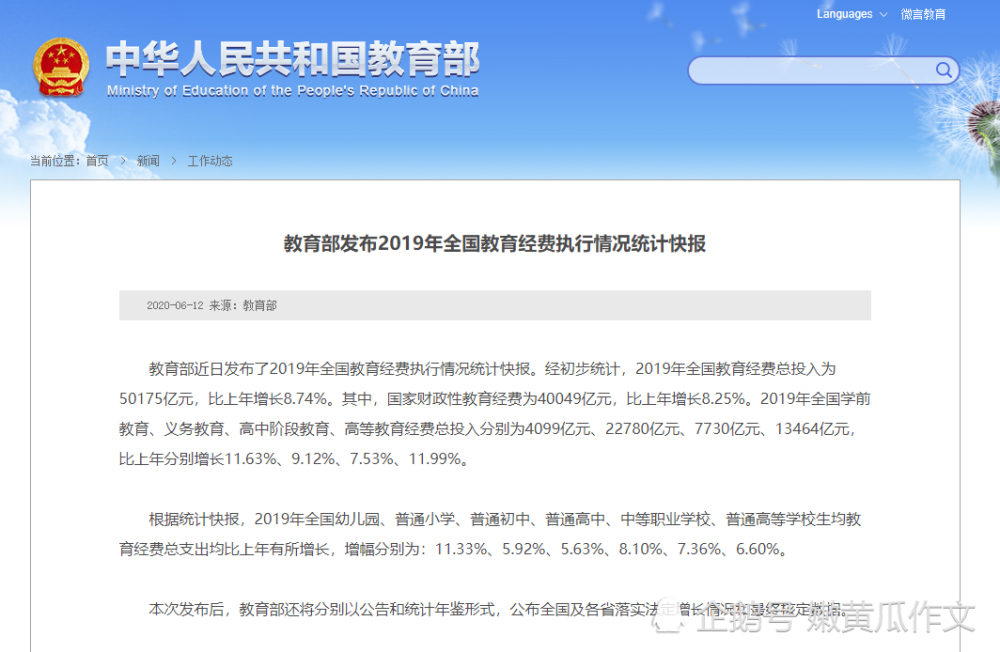The height and width of the screenshot is (652, 1000).
Task: Click the percentage 6.60%
Action: [758, 549]
